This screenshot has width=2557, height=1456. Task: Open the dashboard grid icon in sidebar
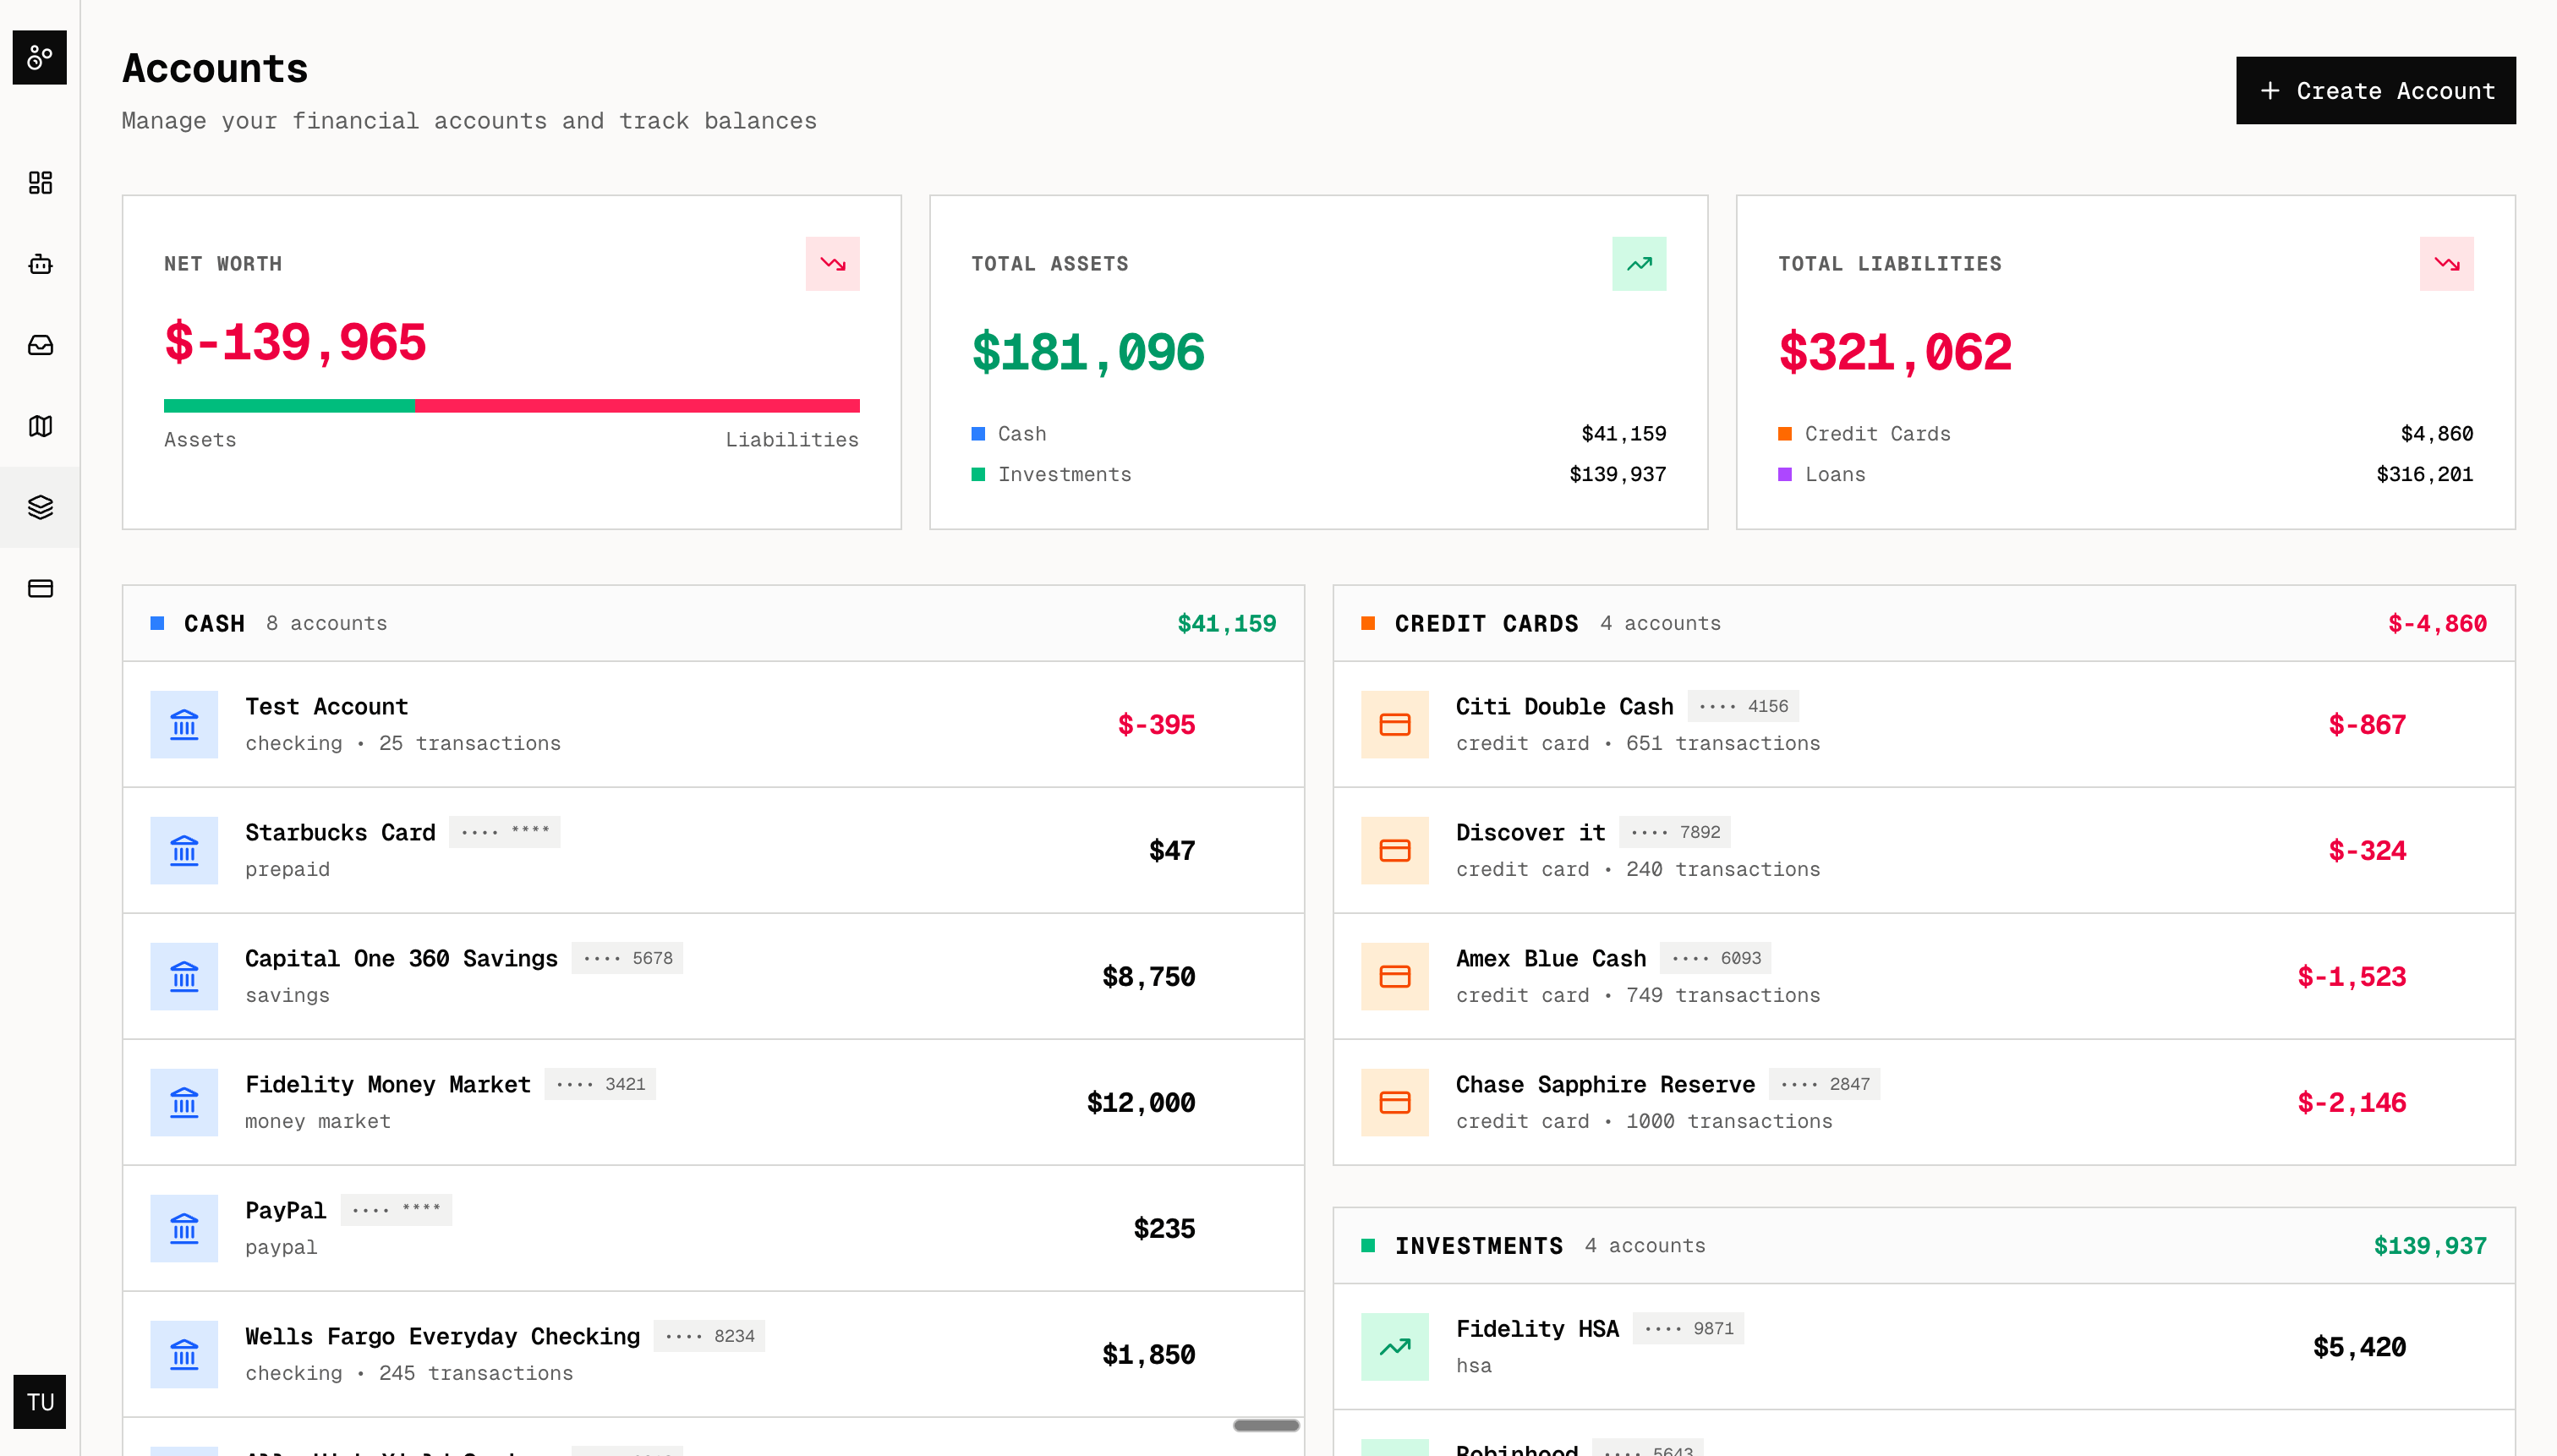click(x=39, y=183)
